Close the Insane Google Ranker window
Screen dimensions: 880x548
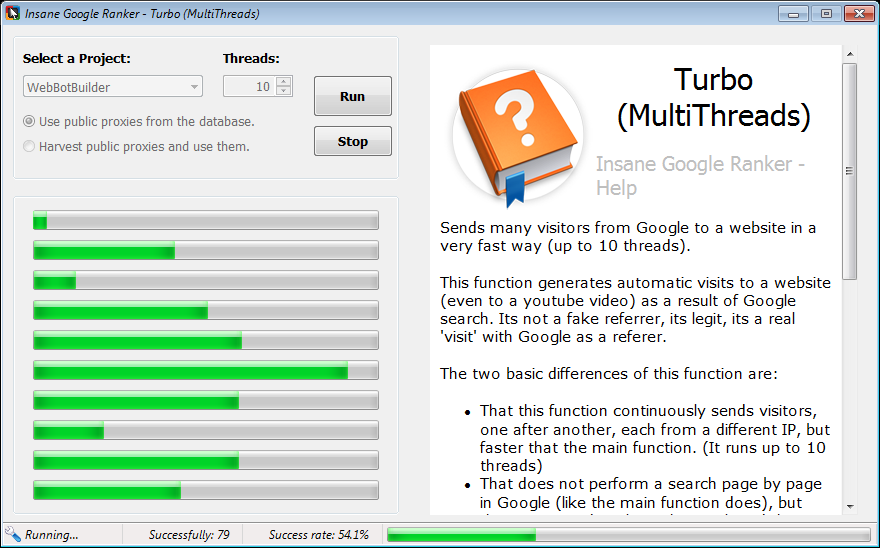coord(859,13)
